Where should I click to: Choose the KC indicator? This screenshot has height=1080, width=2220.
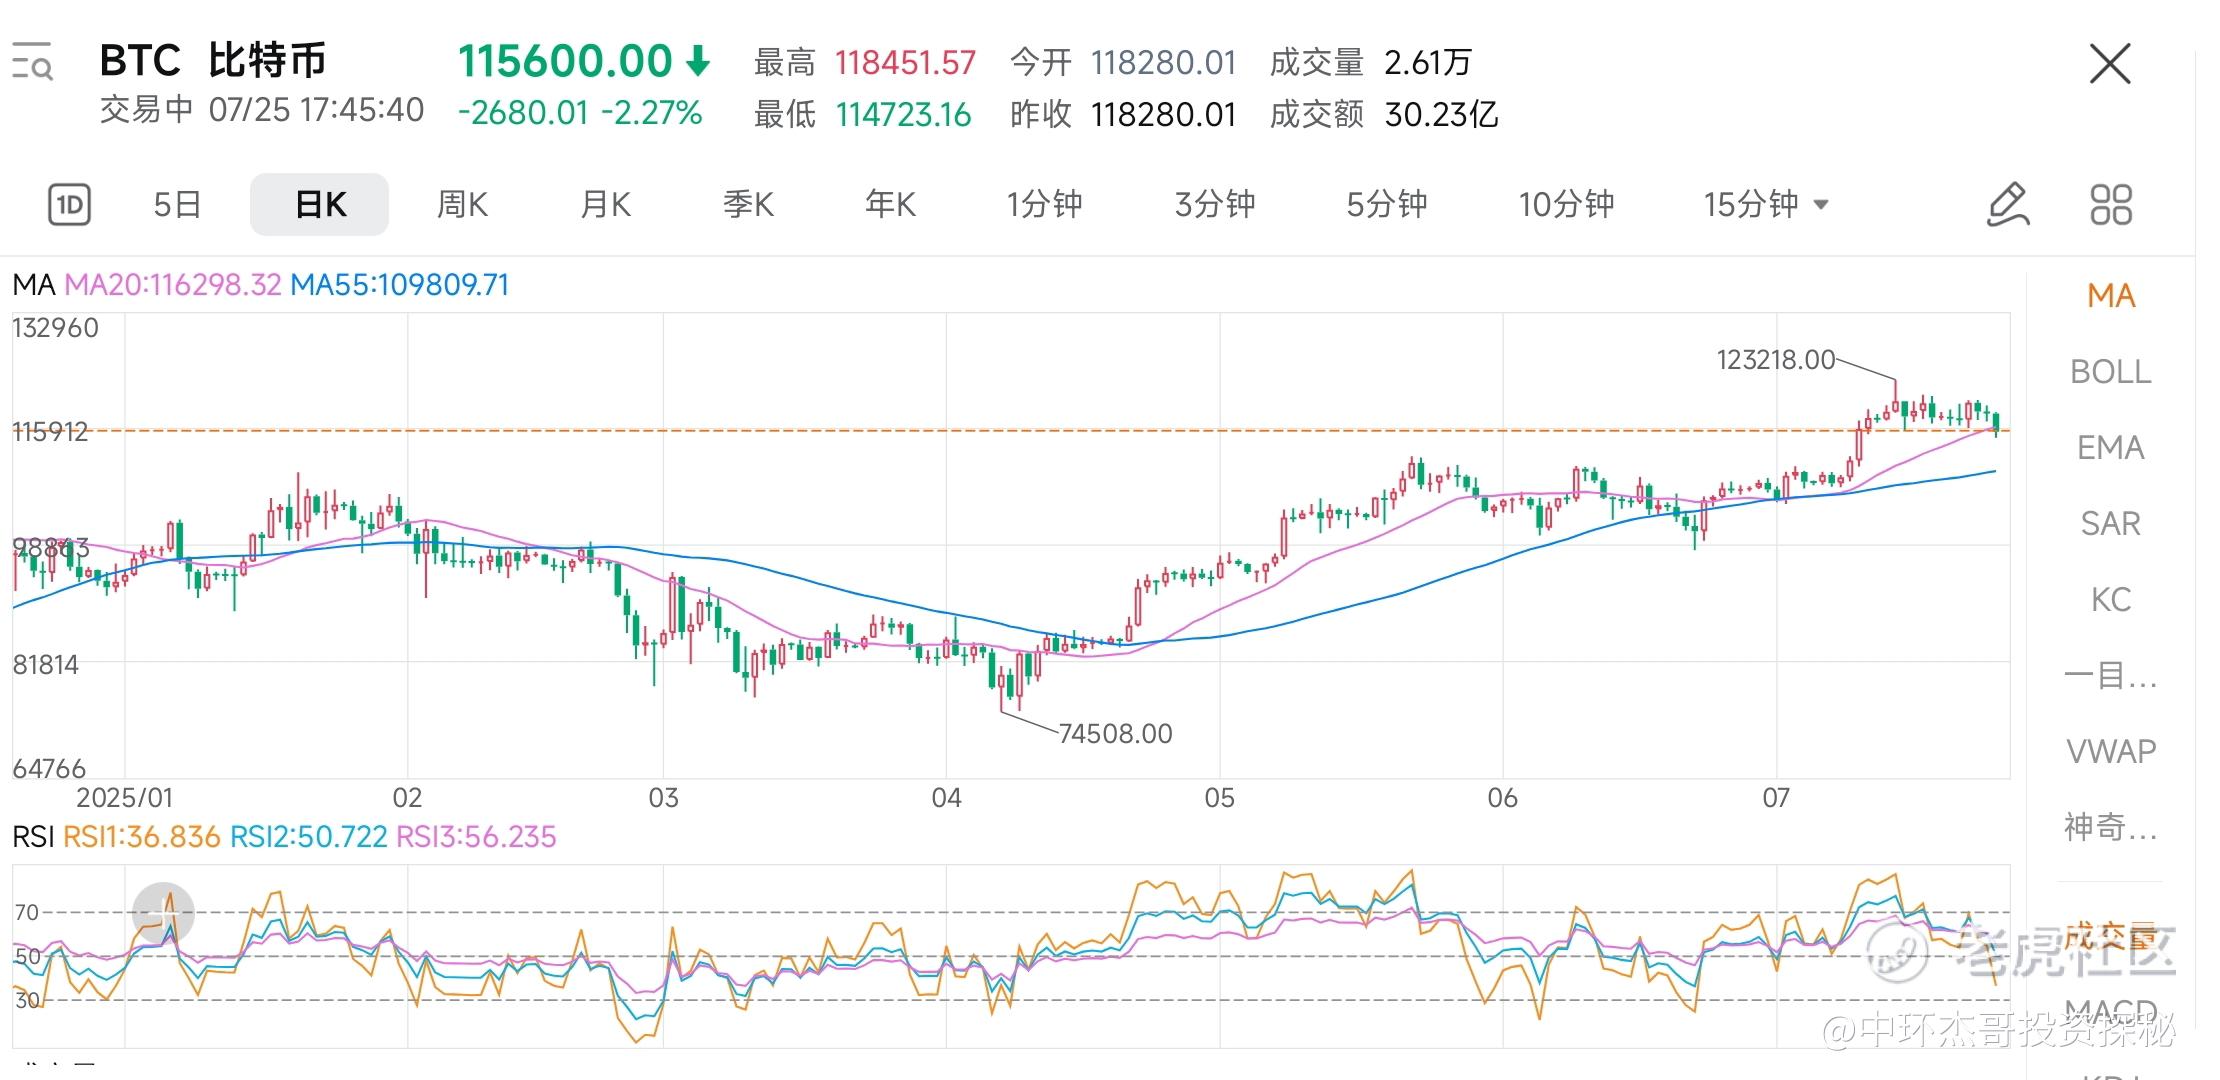[2110, 600]
